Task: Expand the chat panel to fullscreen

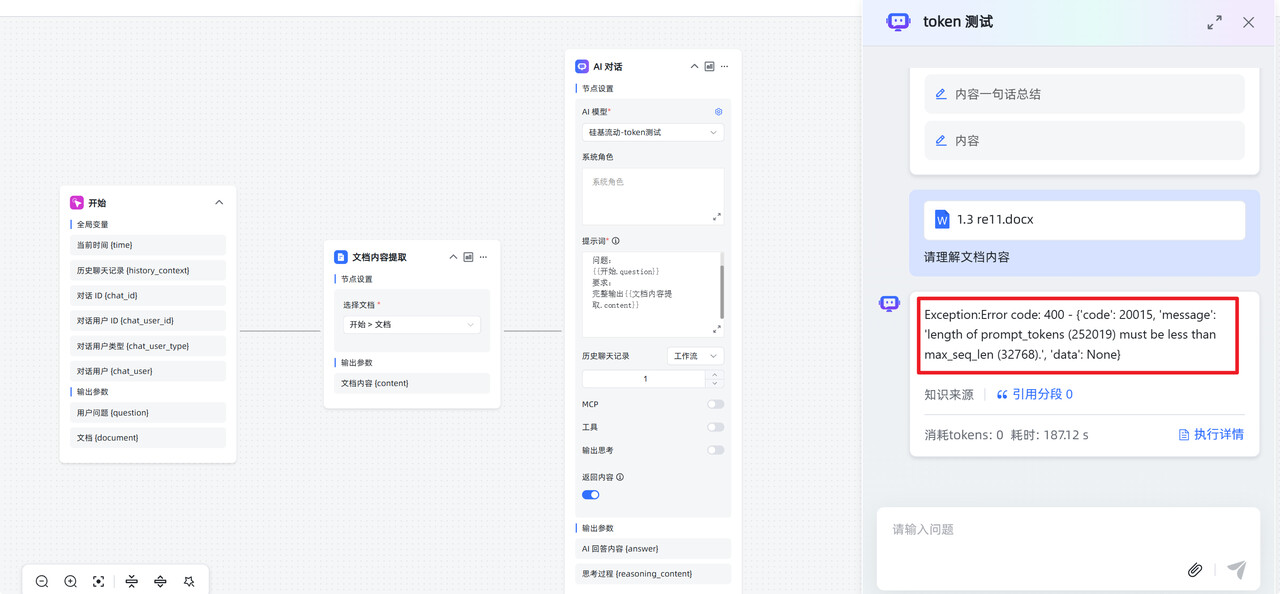Action: click(1214, 22)
